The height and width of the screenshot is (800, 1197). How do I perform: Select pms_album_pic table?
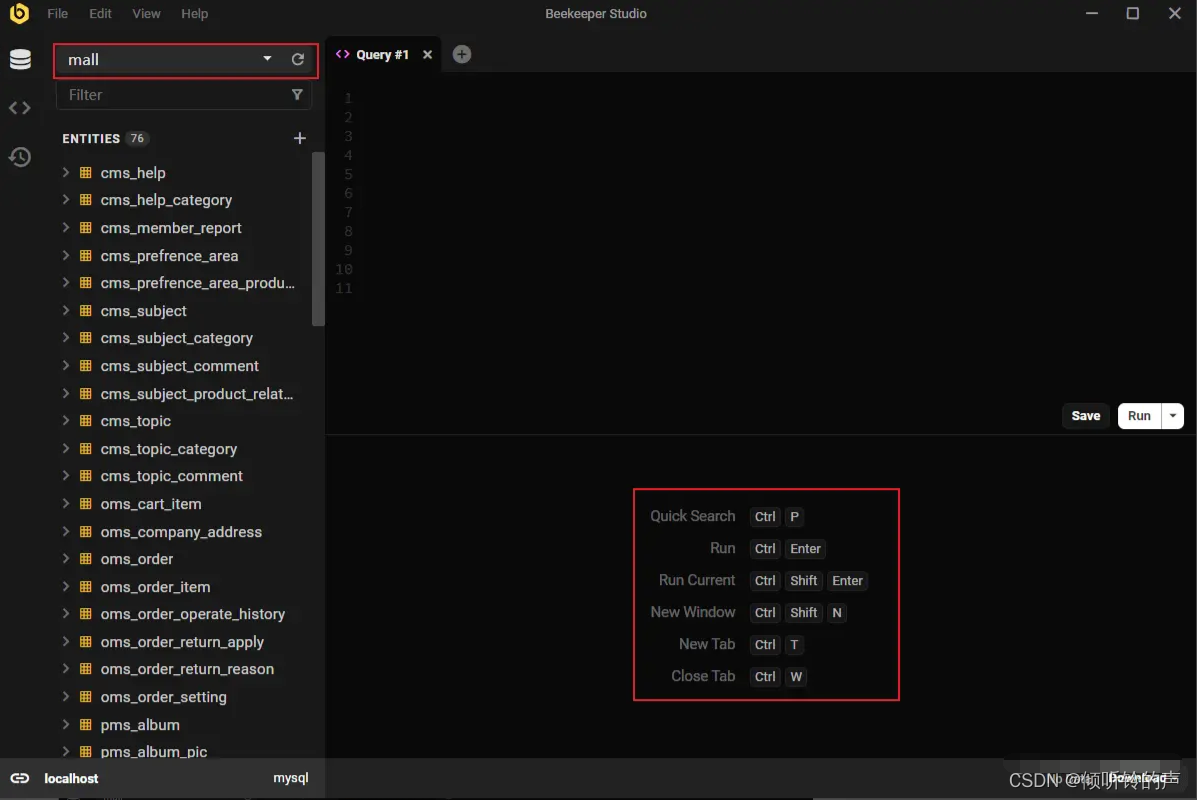153,751
